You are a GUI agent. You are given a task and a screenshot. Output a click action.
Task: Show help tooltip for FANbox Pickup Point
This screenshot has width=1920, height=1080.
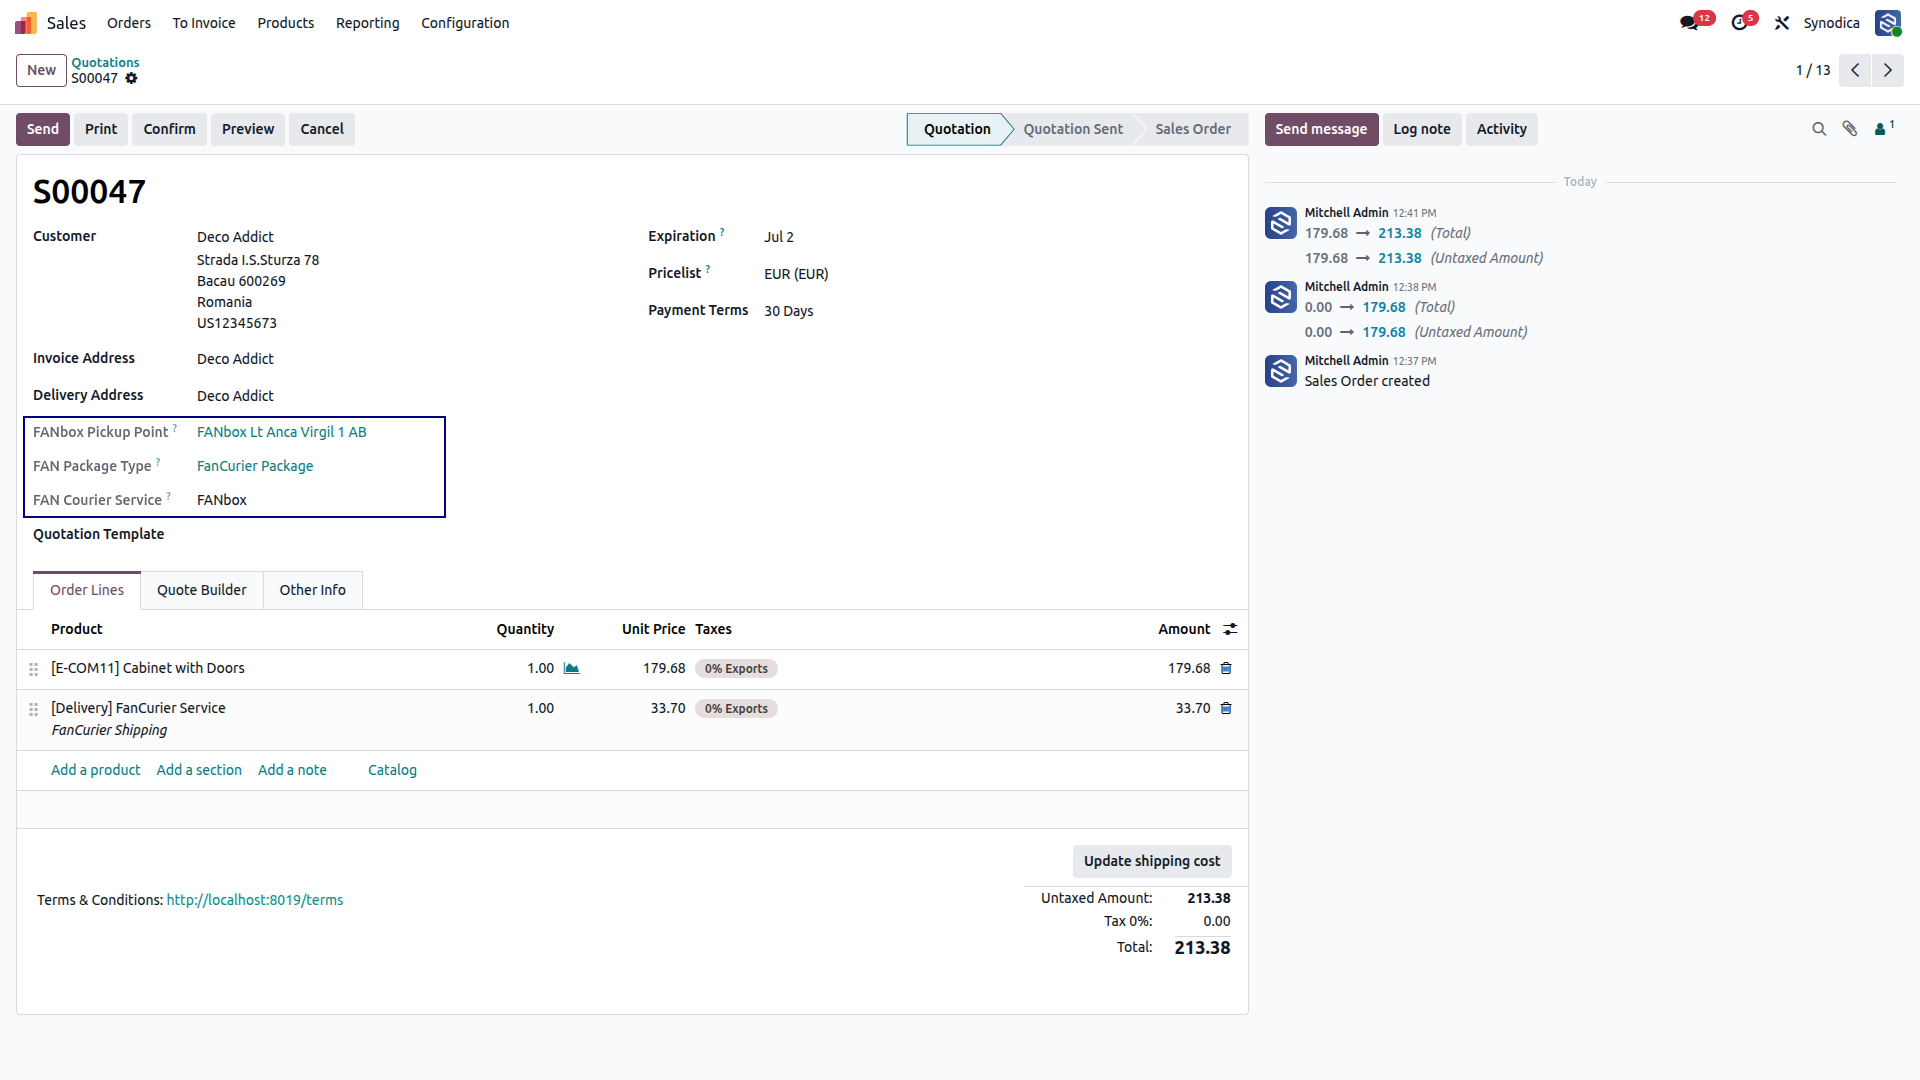pos(175,428)
